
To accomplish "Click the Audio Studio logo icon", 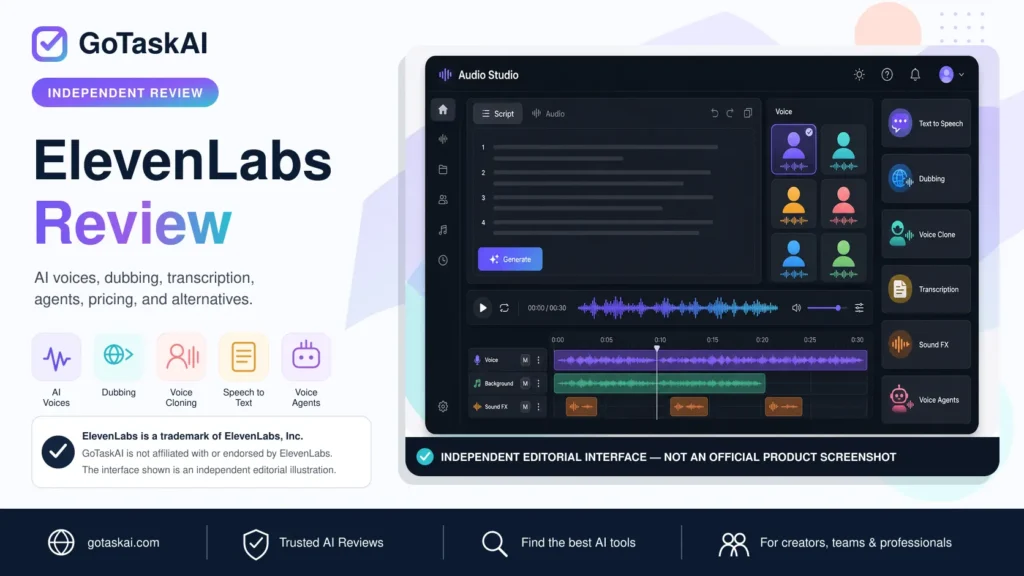I will coord(445,74).
